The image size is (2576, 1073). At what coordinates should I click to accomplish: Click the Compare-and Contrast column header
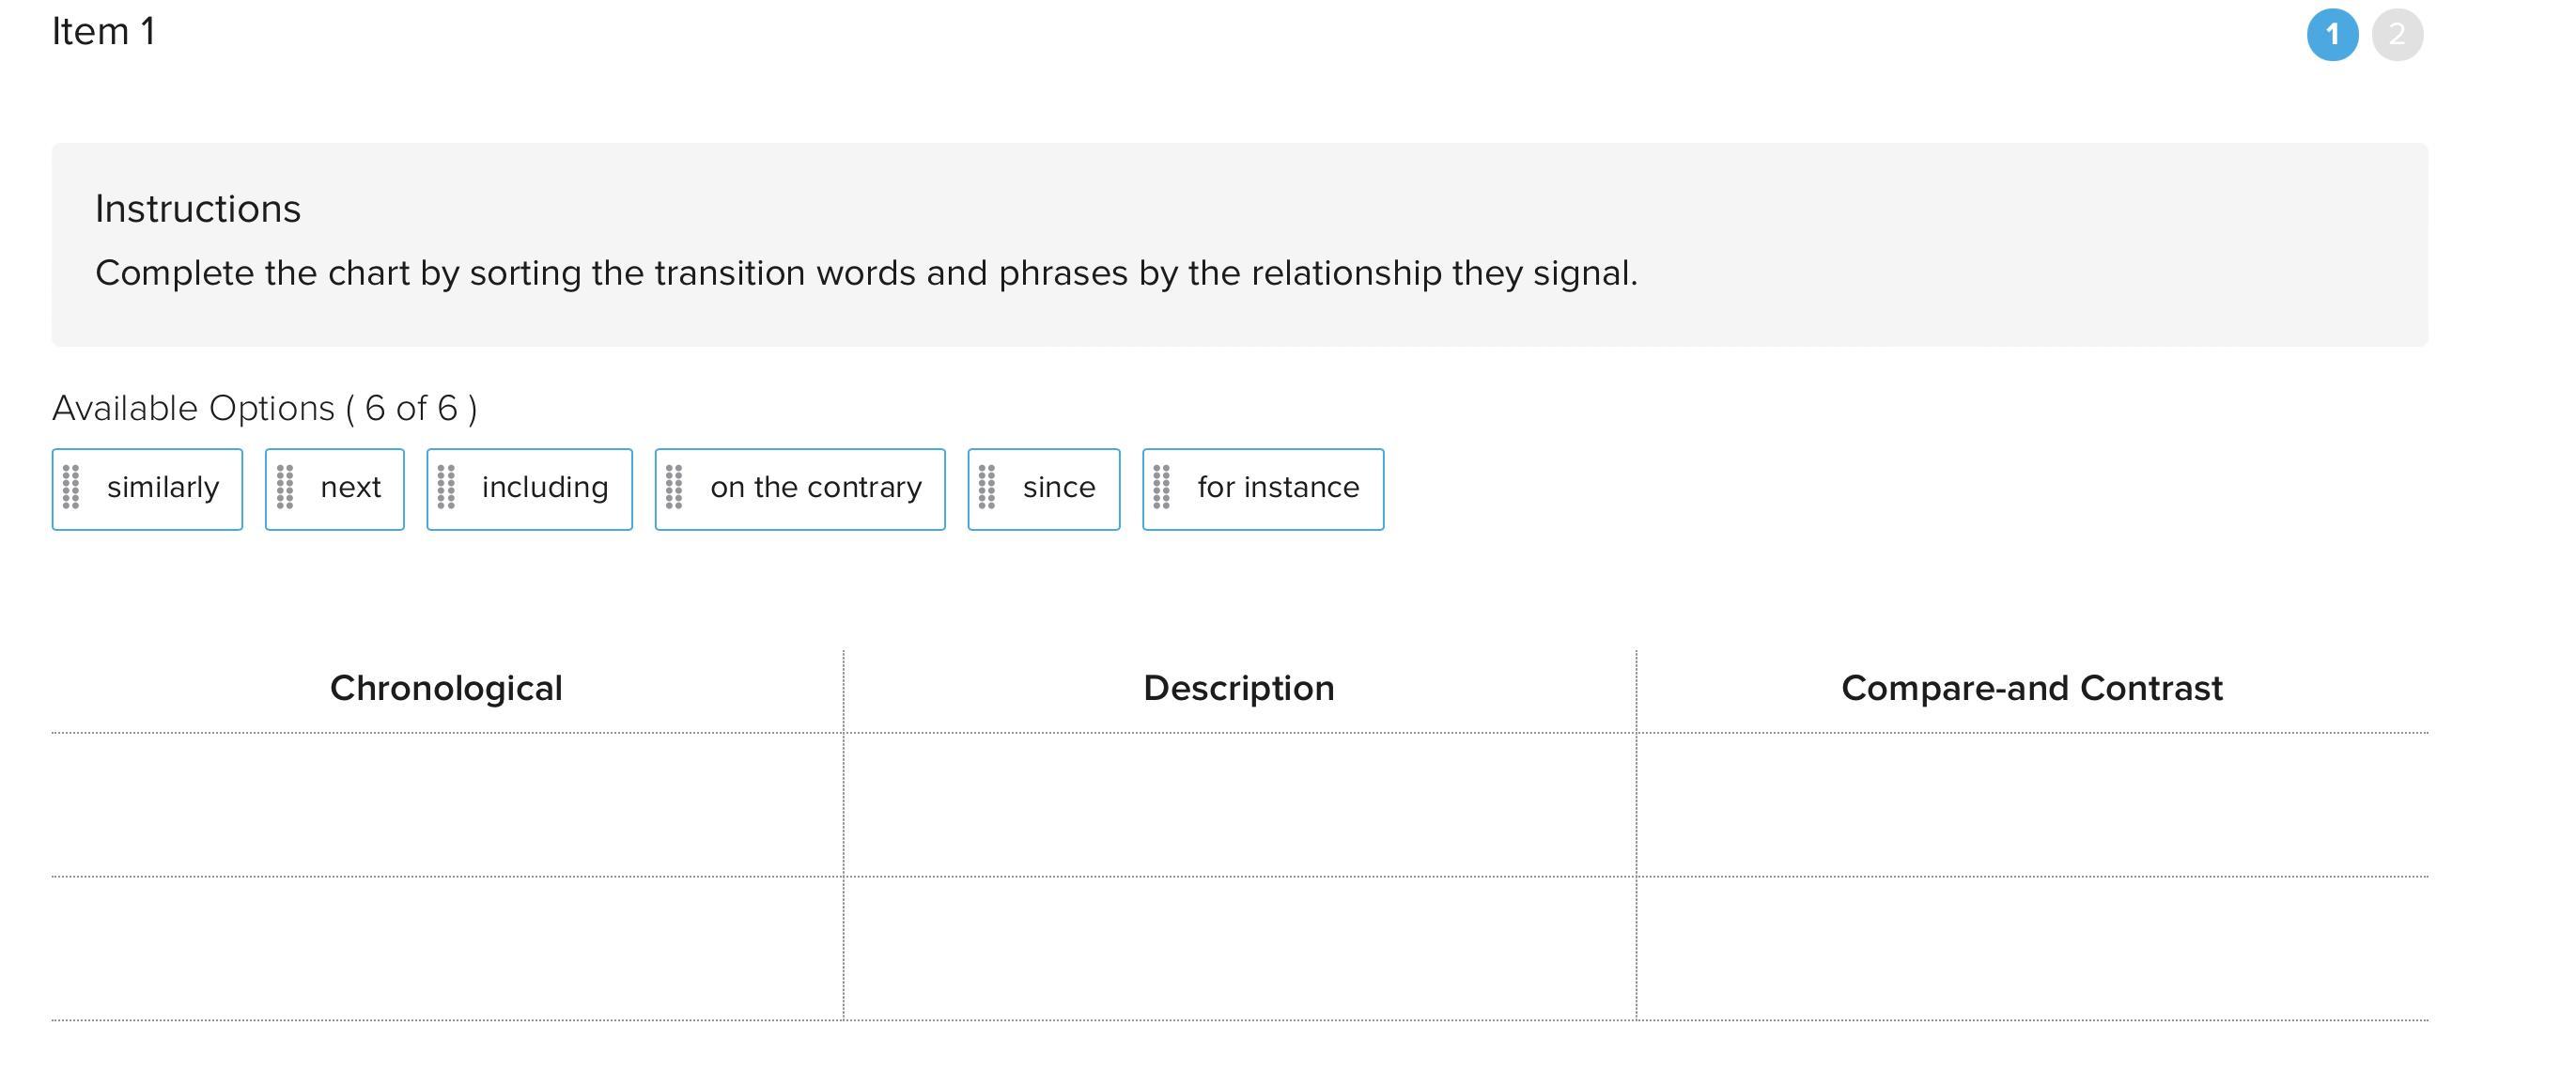coord(2032,688)
